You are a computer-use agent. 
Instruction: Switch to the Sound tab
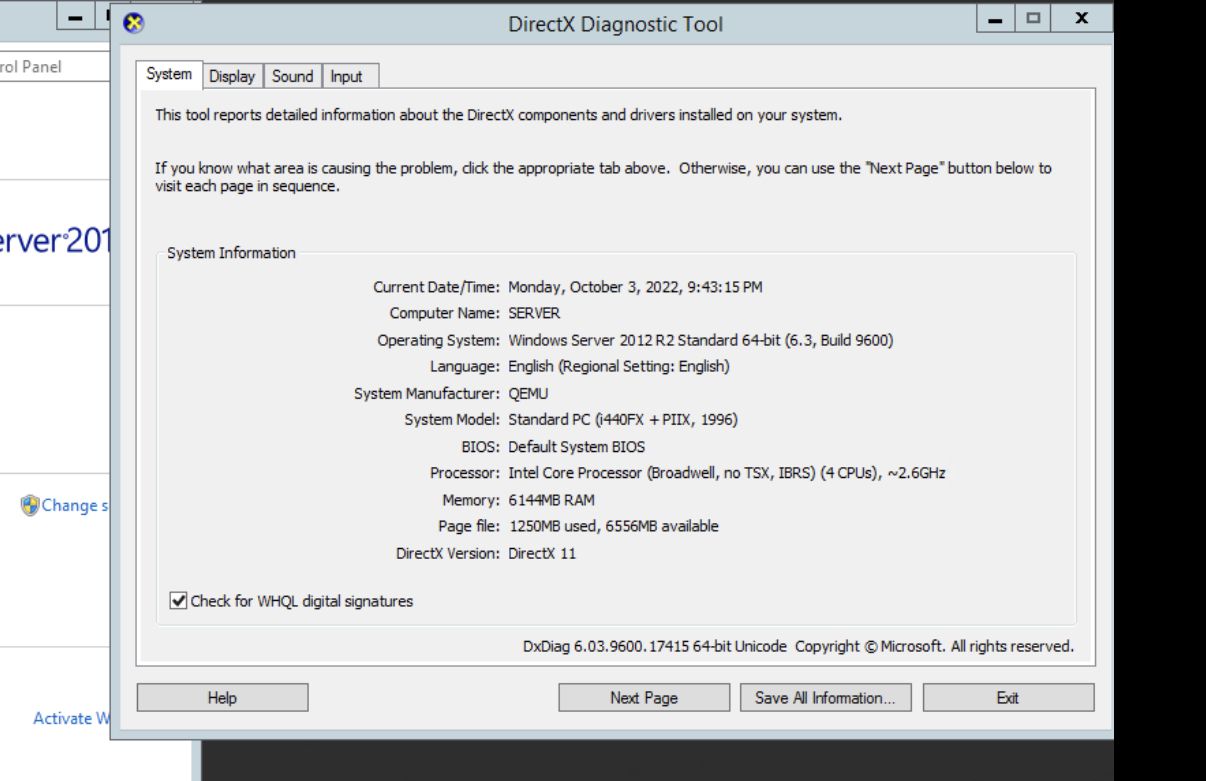tap(292, 76)
